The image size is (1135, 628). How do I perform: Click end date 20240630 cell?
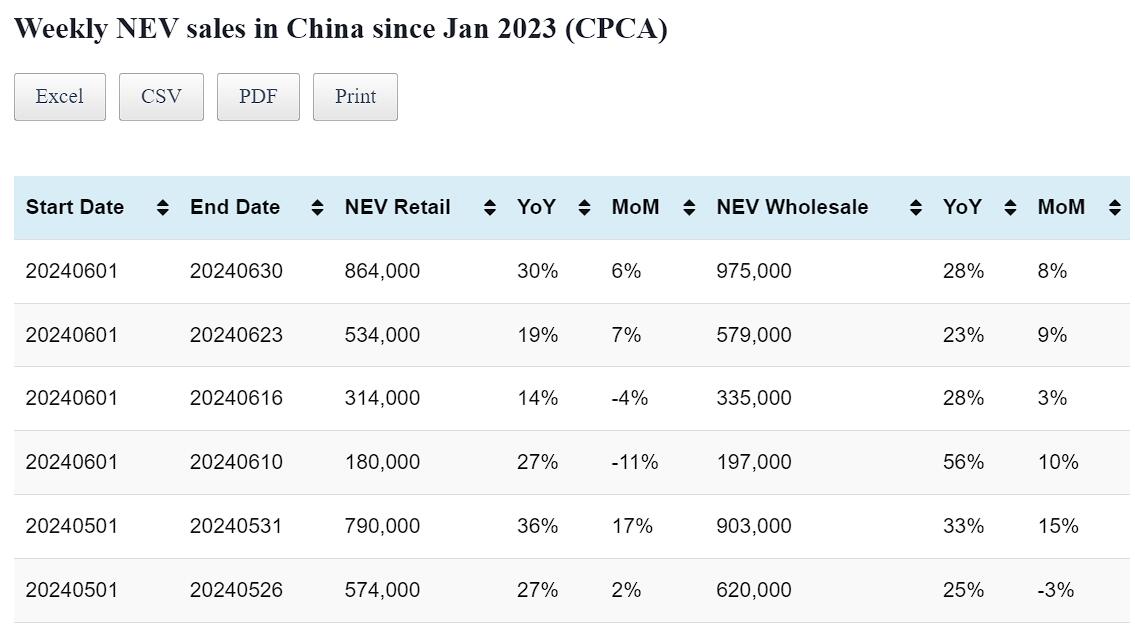coord(236,271)
